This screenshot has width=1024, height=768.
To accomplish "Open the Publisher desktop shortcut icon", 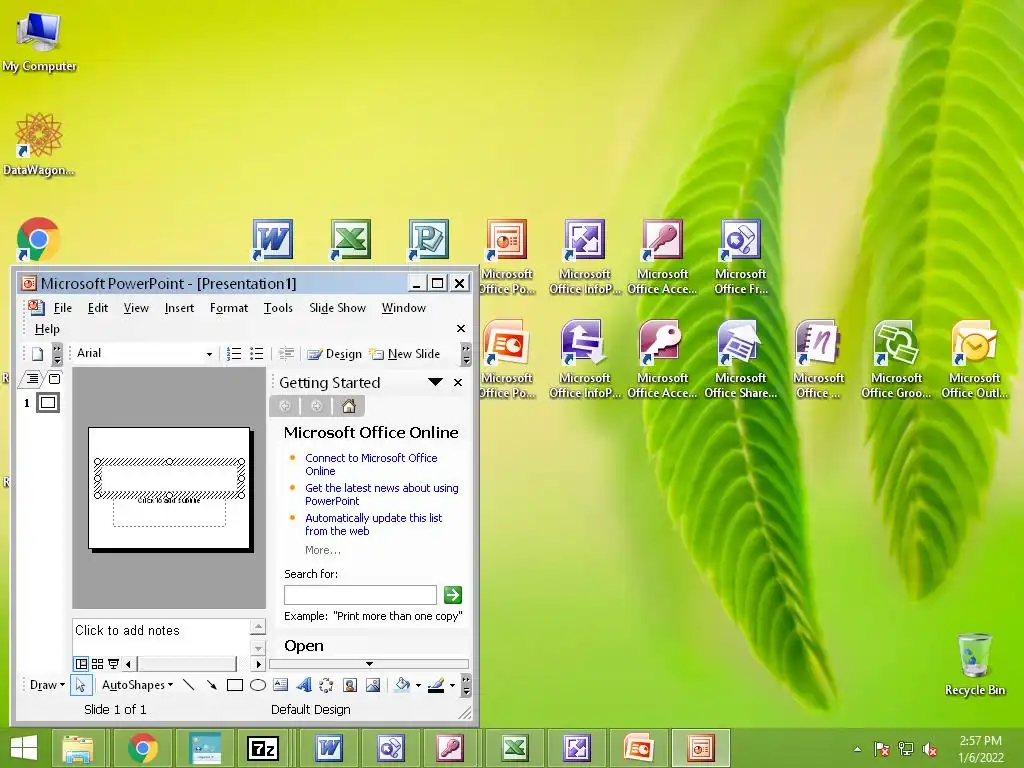I will (x=428, y=240).
